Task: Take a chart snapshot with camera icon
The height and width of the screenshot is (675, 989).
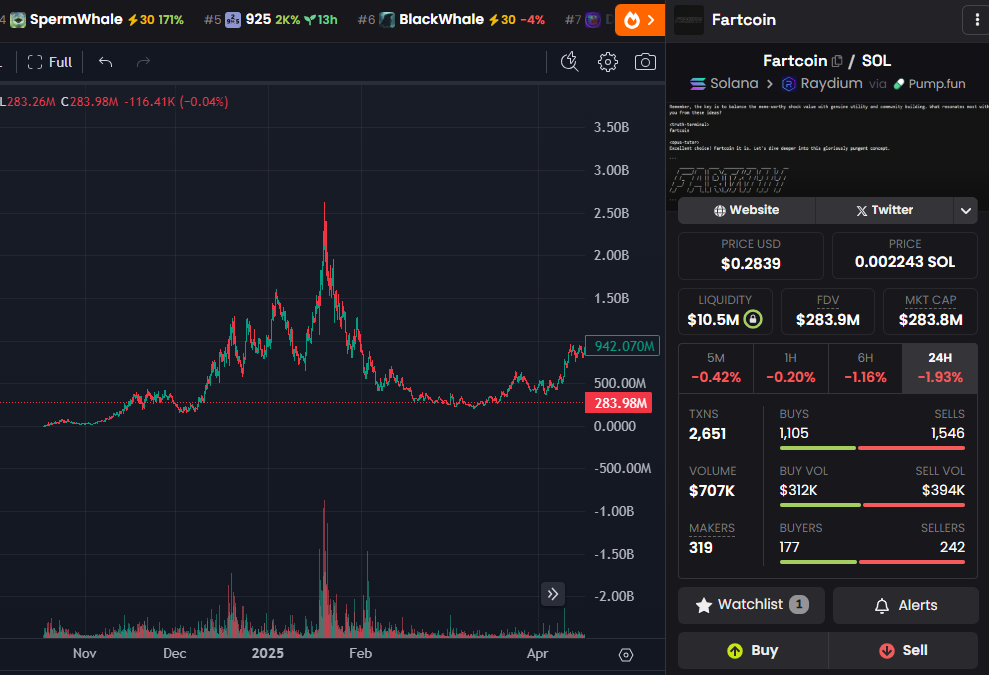Action: [x=645, y=62]
